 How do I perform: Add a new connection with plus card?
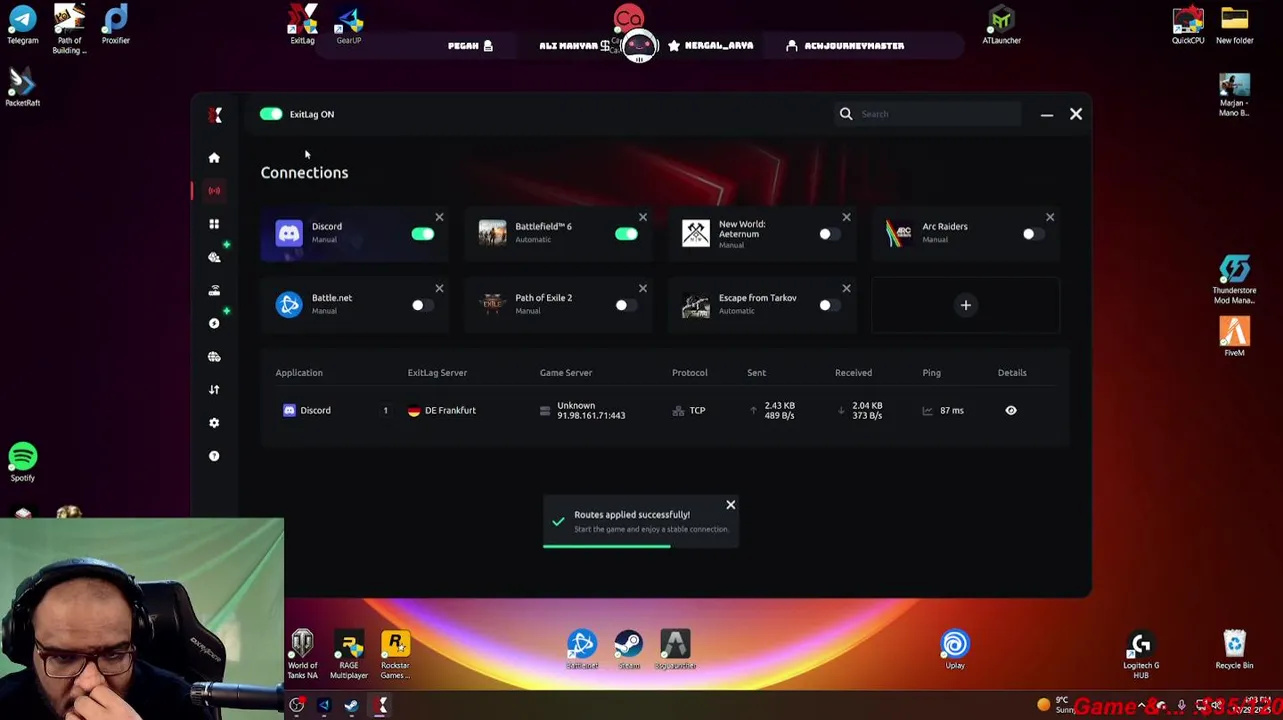966,305
